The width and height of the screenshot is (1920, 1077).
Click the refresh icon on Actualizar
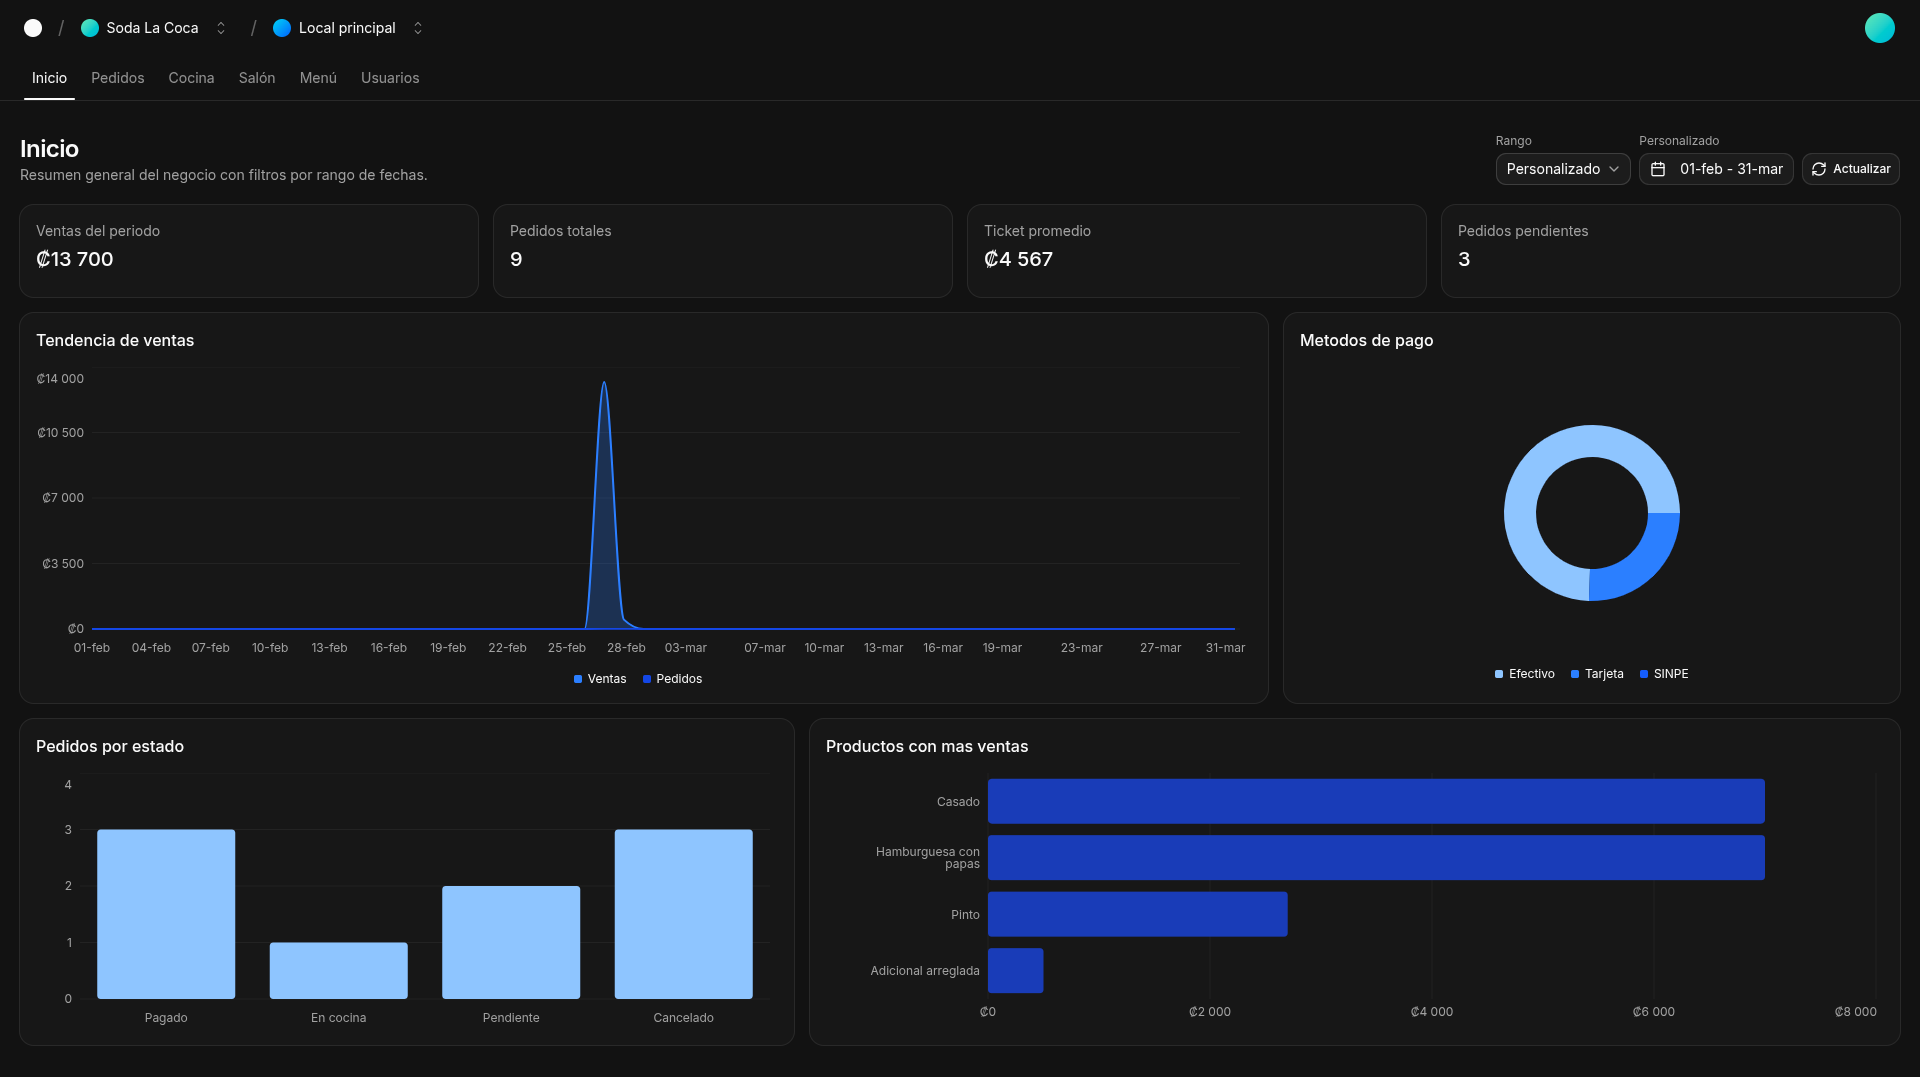(1819, 169)
